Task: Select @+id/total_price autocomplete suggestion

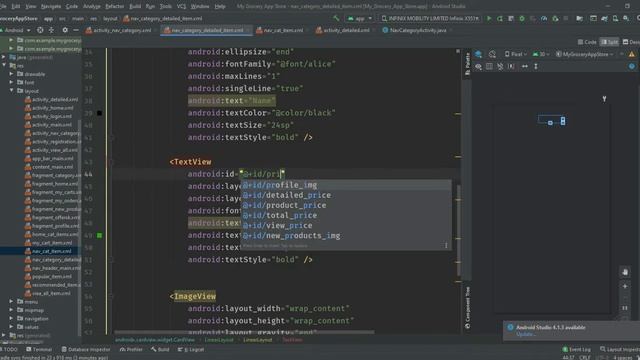Action: [346, 216]
